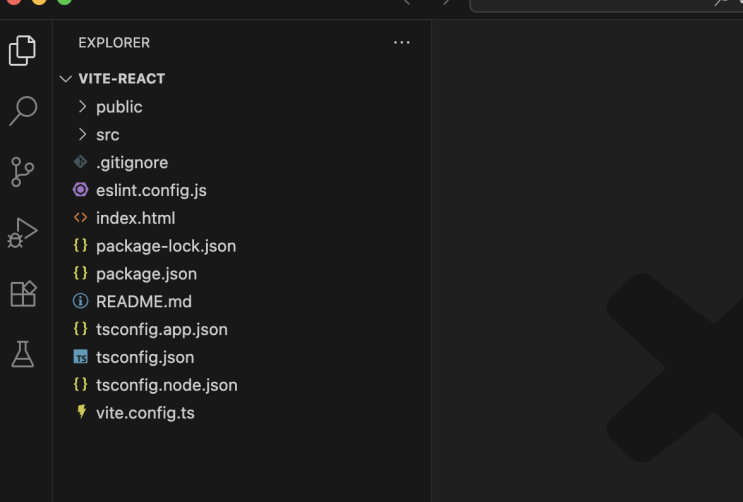Viewport: 743px width, 502px height.
Task: Open package.json in the editor
Action: [x=146, y=274]
